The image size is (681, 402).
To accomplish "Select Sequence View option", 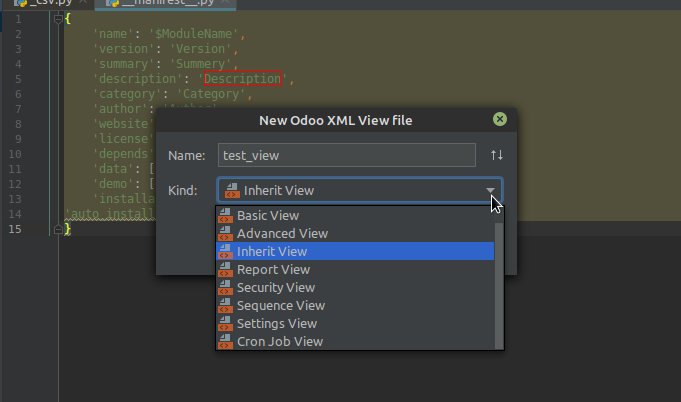I will [x=355, y=306].
